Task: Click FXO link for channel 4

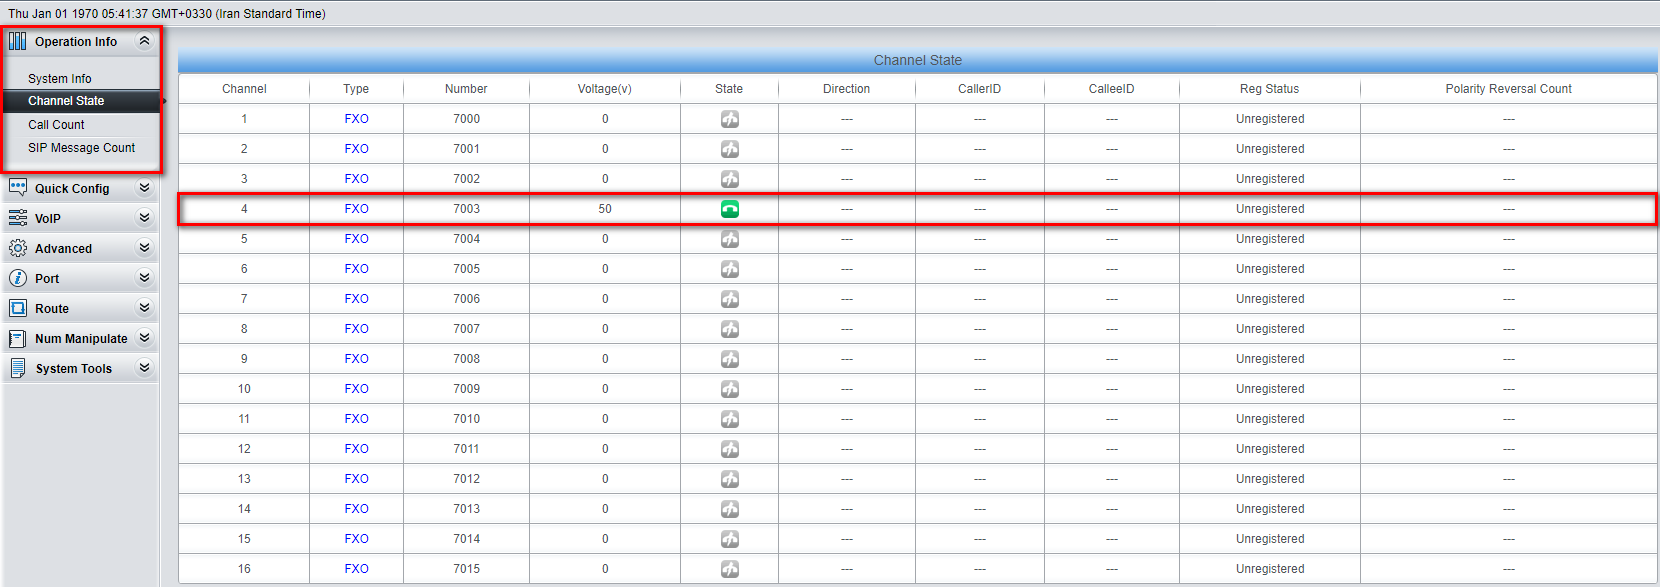Action: [356, 209]
